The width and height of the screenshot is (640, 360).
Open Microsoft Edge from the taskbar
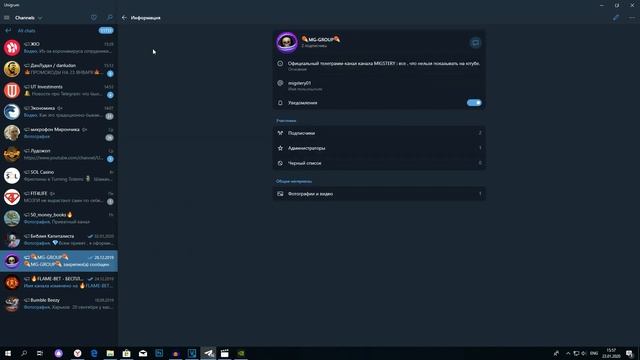(94, 353)
